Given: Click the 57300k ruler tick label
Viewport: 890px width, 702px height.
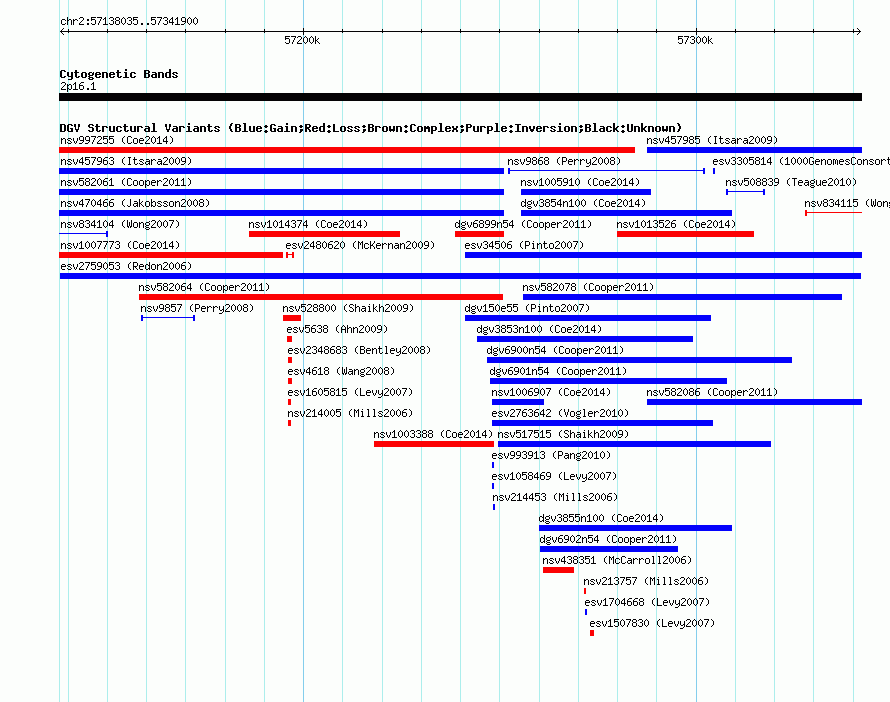Looking at the screenshot, I should coord(695,40).
